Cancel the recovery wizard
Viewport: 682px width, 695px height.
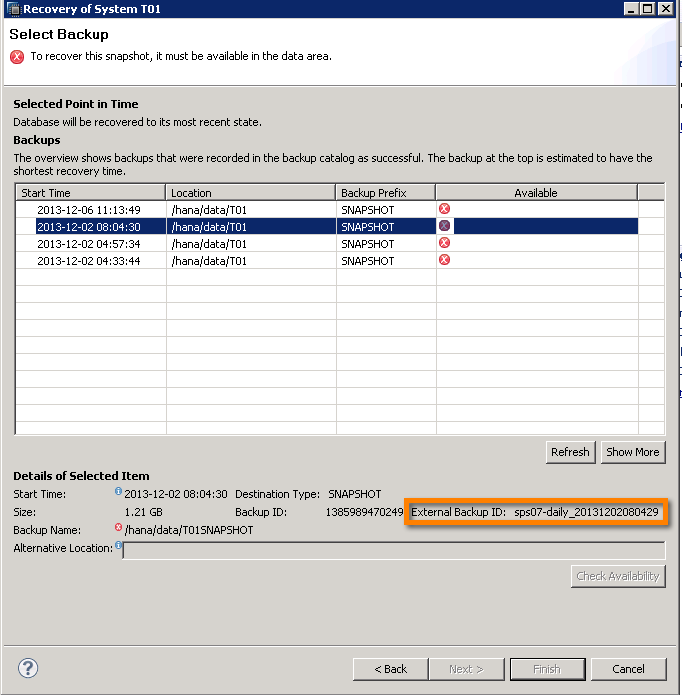[x=628, y=669]
